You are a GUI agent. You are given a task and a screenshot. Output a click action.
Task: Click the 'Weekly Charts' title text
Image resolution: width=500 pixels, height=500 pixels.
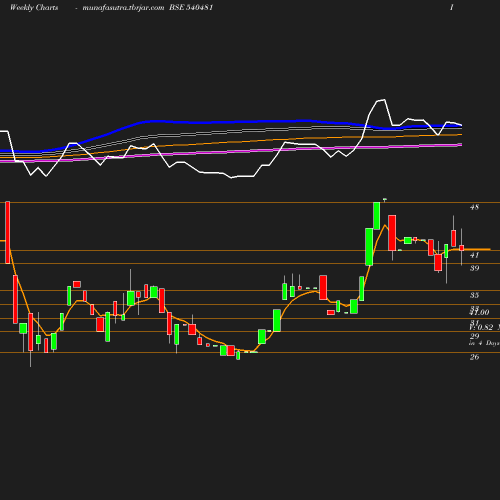point(34,8)
